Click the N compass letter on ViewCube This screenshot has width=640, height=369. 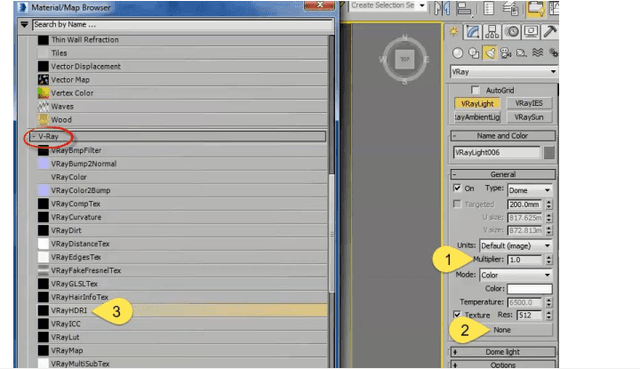[405, 37]
